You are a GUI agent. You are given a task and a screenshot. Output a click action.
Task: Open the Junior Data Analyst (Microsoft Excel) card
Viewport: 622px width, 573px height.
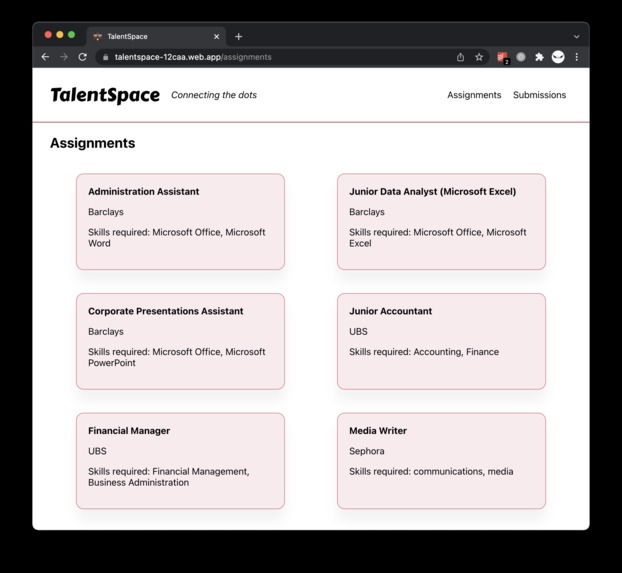442,222
